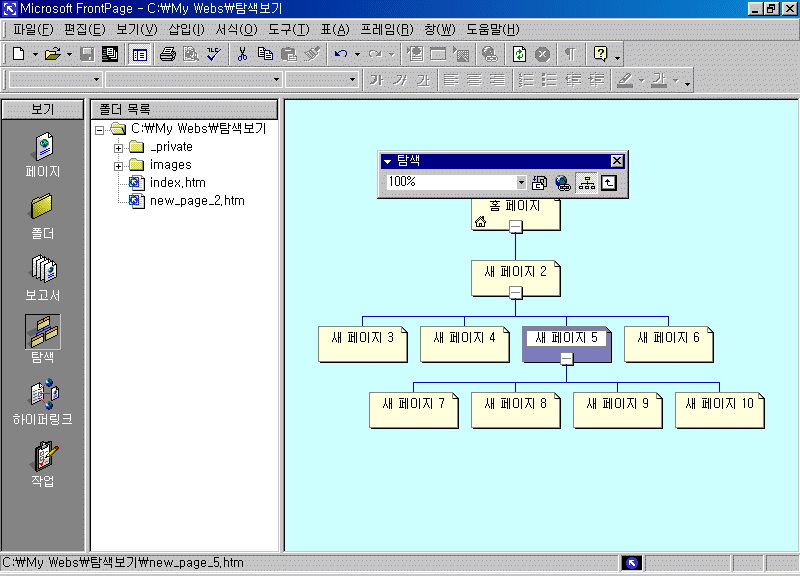Click the Copy toolbar icon
Image resolution: width=800 pixels, height=576 pixels.
point(265,54)
